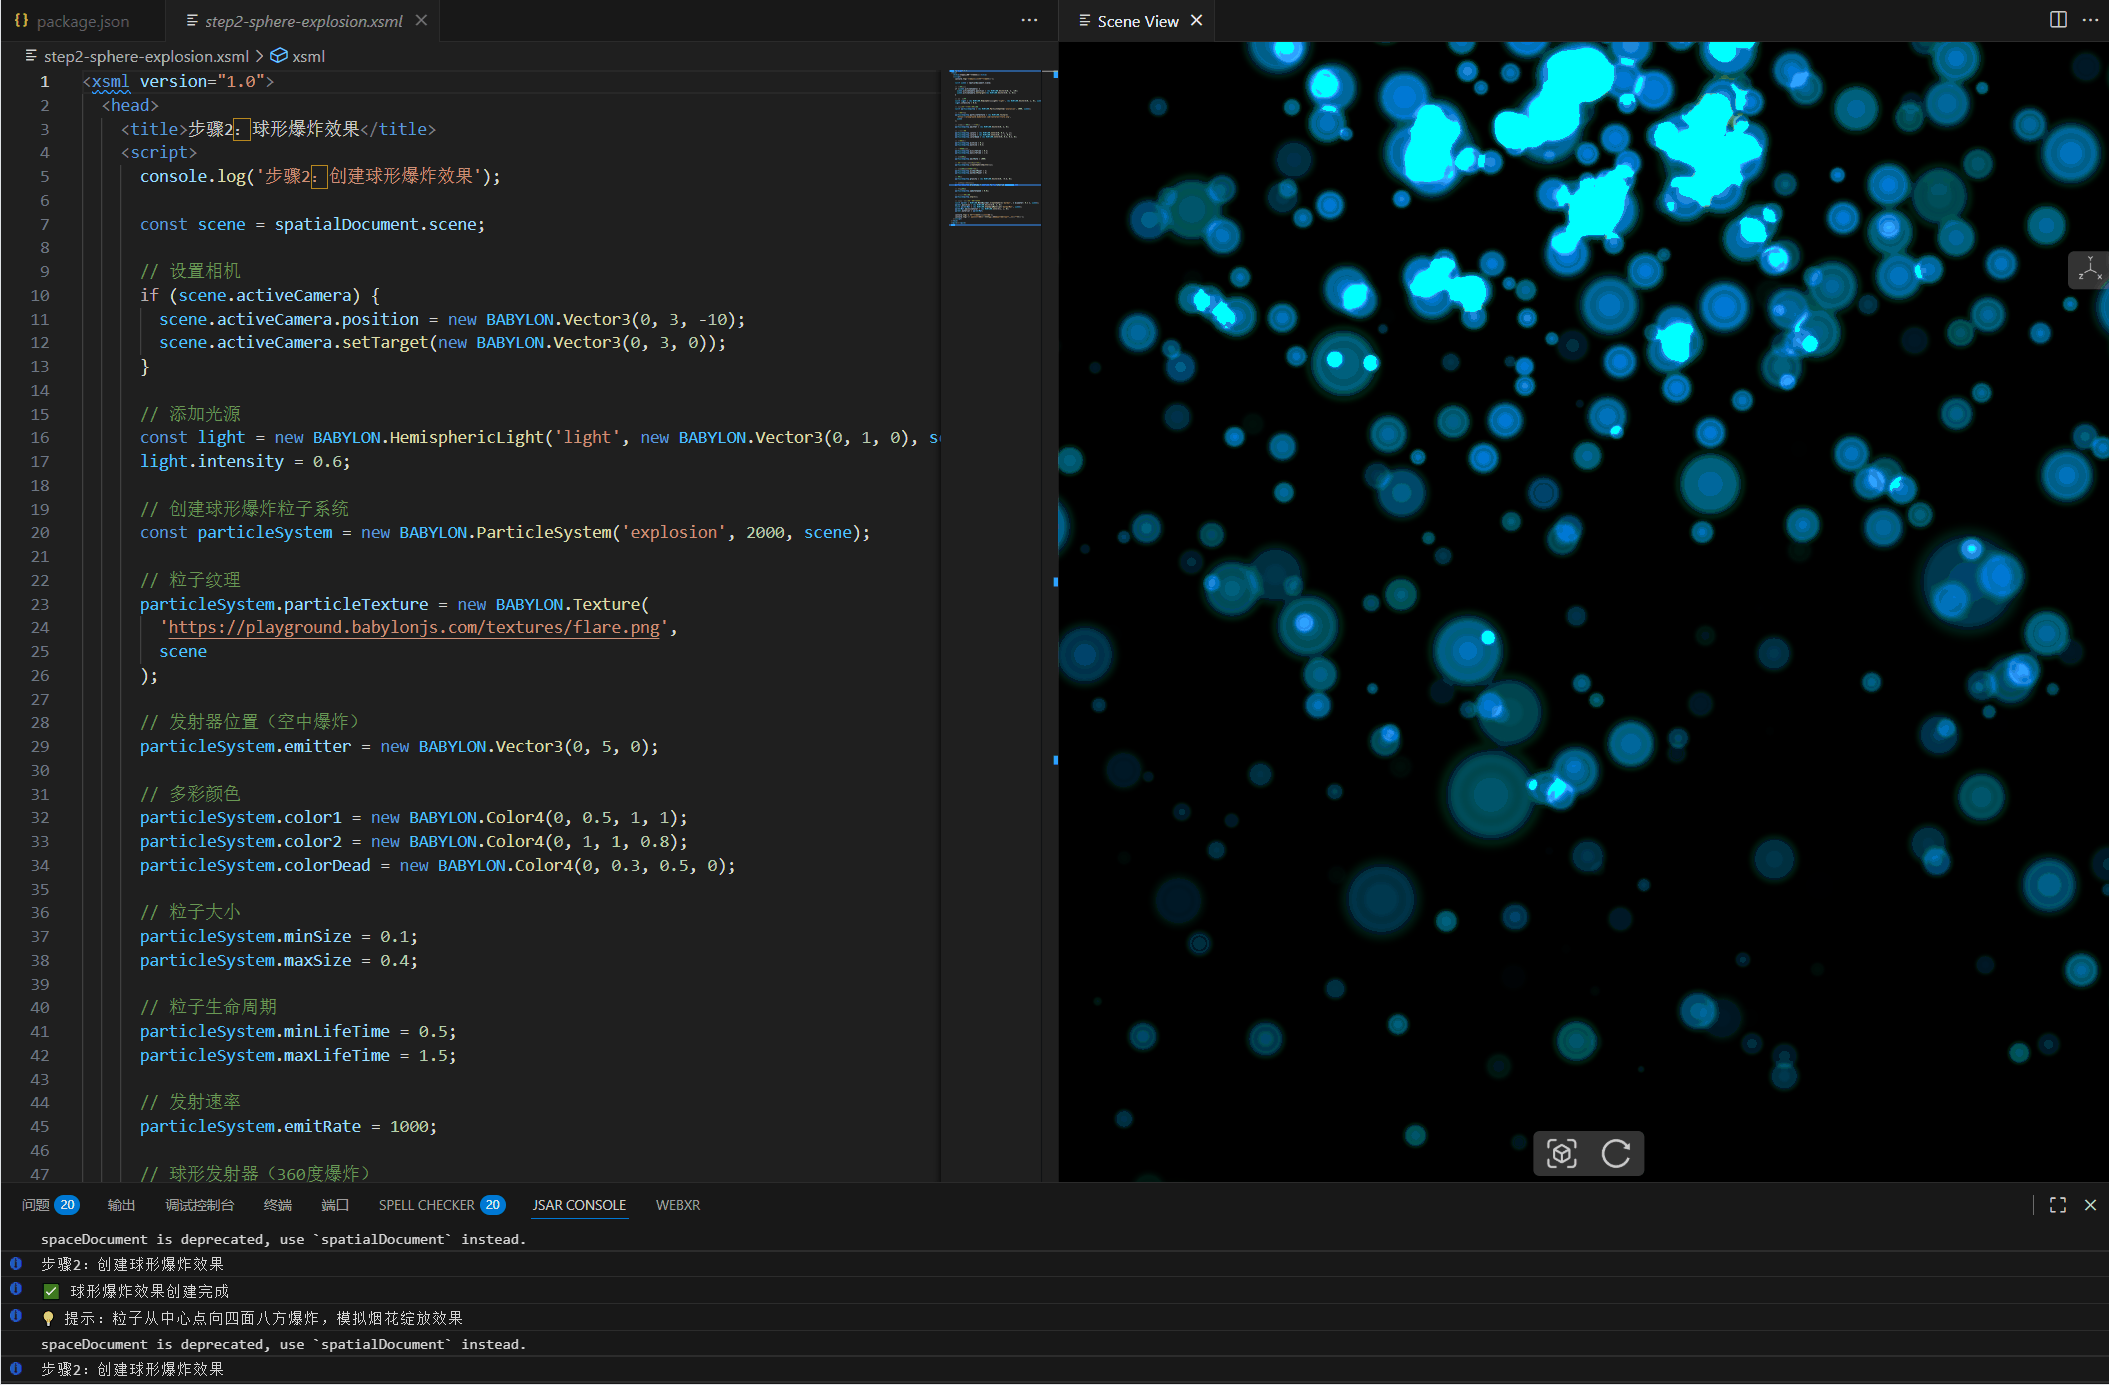Open the flare.png texture URL link
Viewport: 2110px width, 1385px height.
click(x=413, y=627)
